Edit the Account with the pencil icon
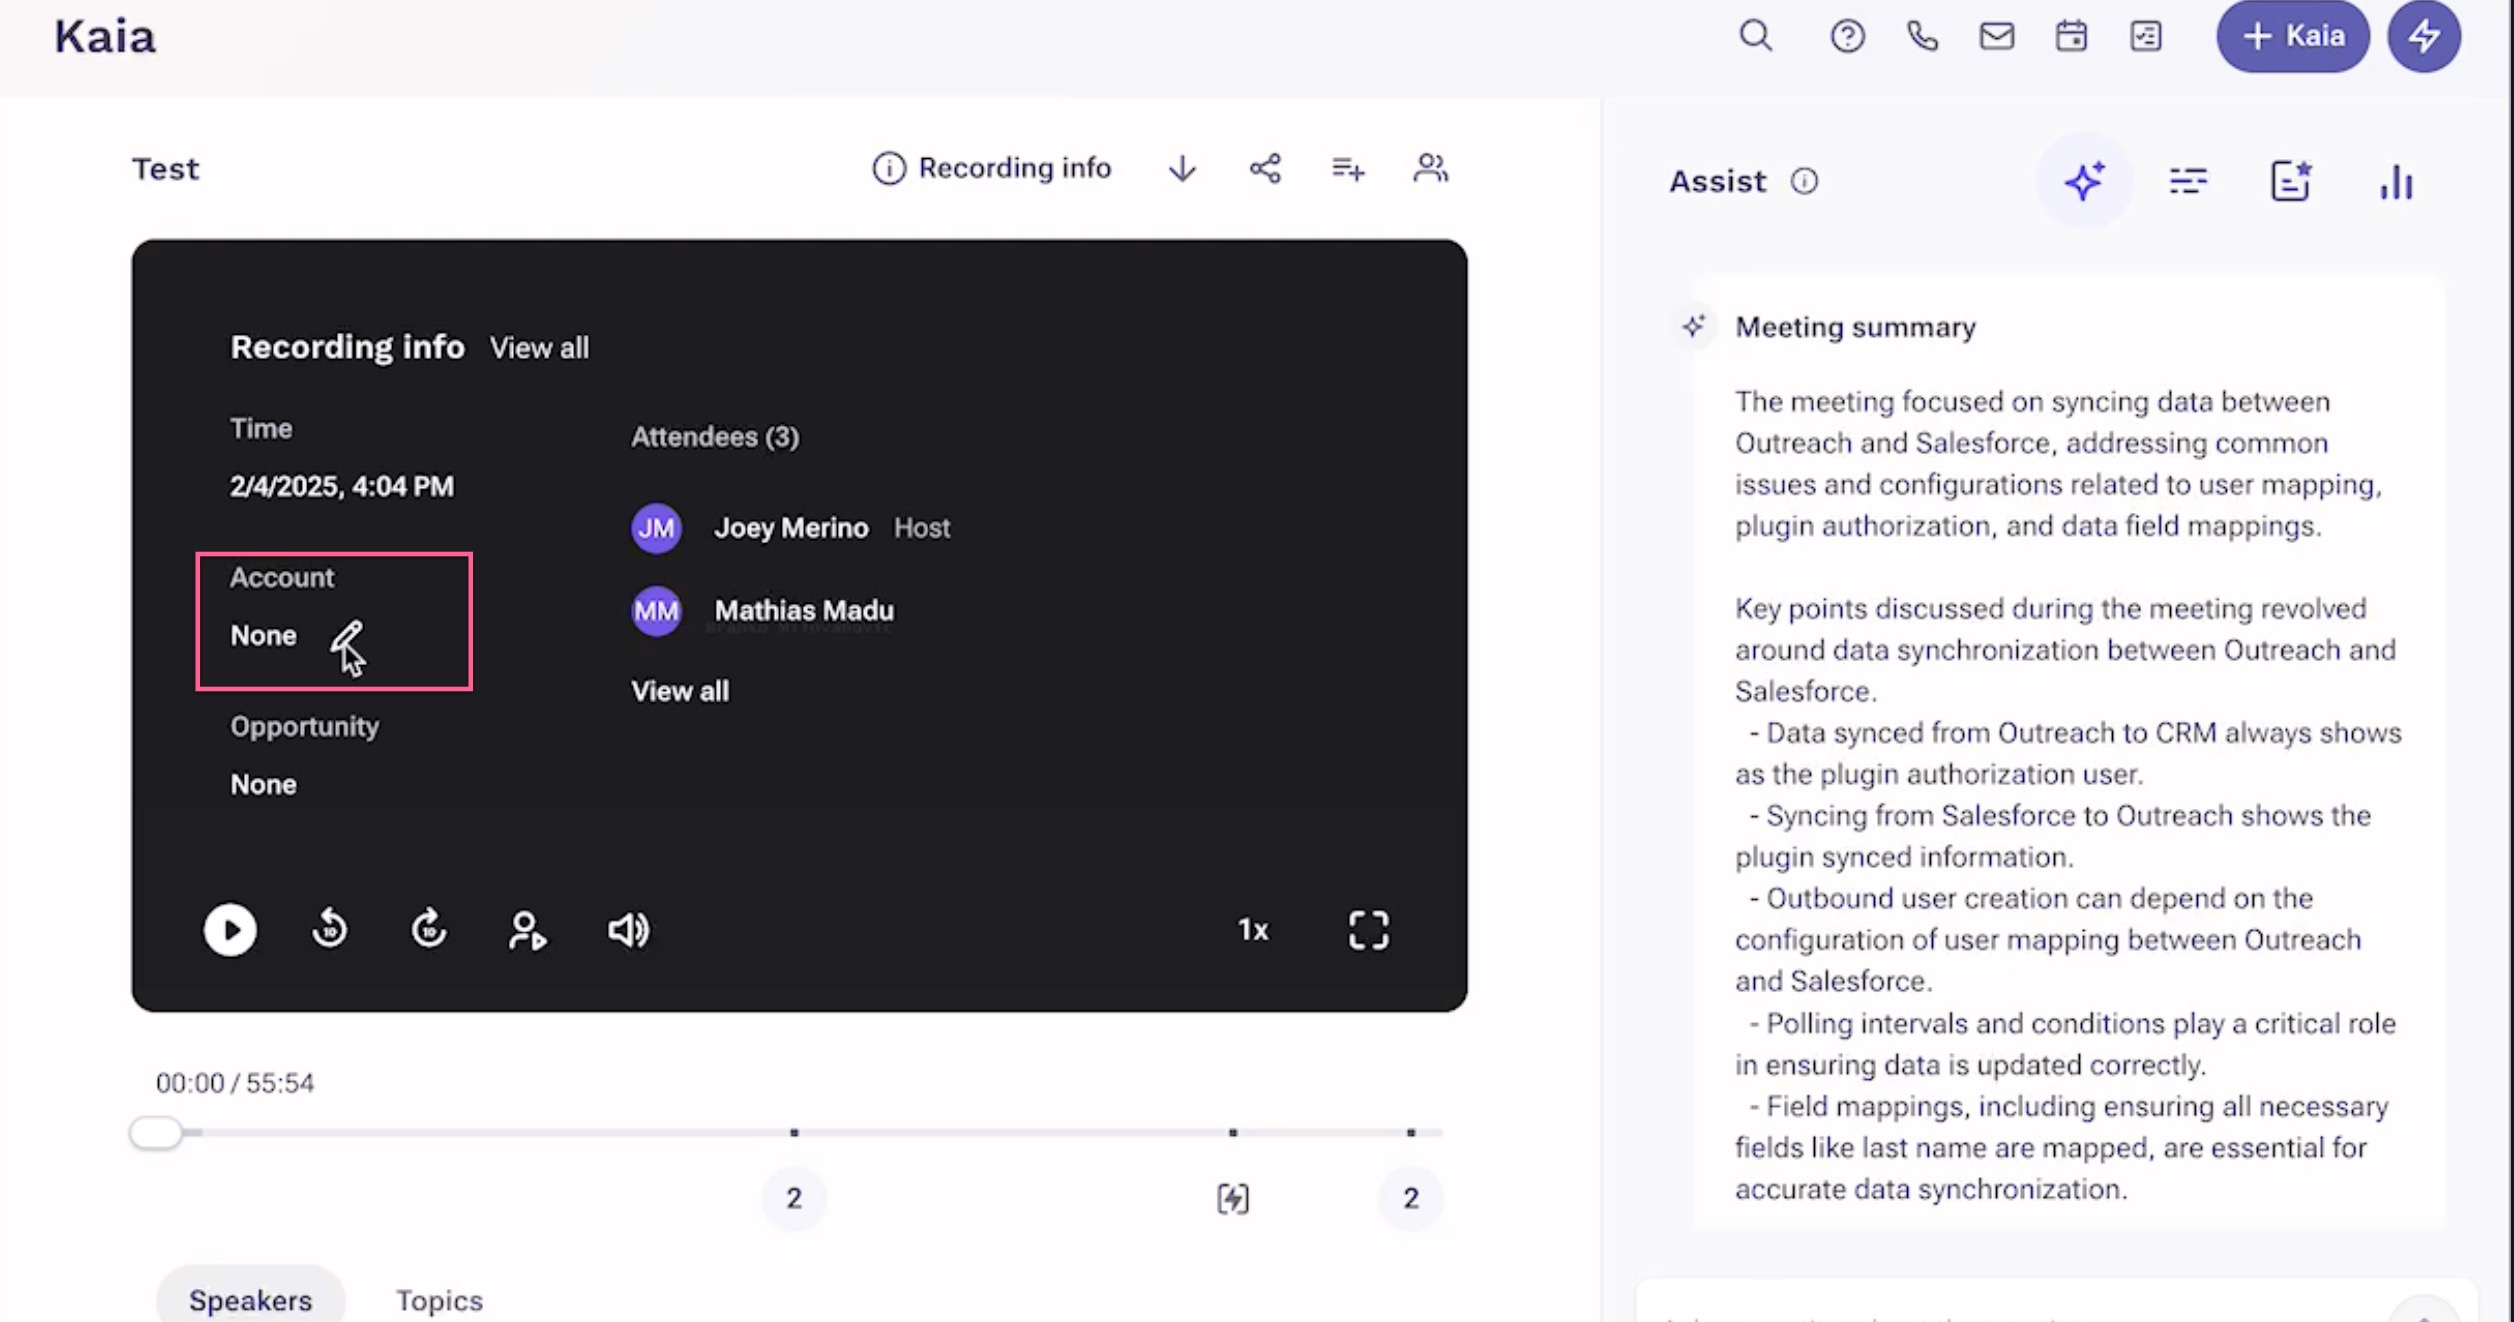The width and height of the screenshot is (2514, 1322). tap(347, 635)
